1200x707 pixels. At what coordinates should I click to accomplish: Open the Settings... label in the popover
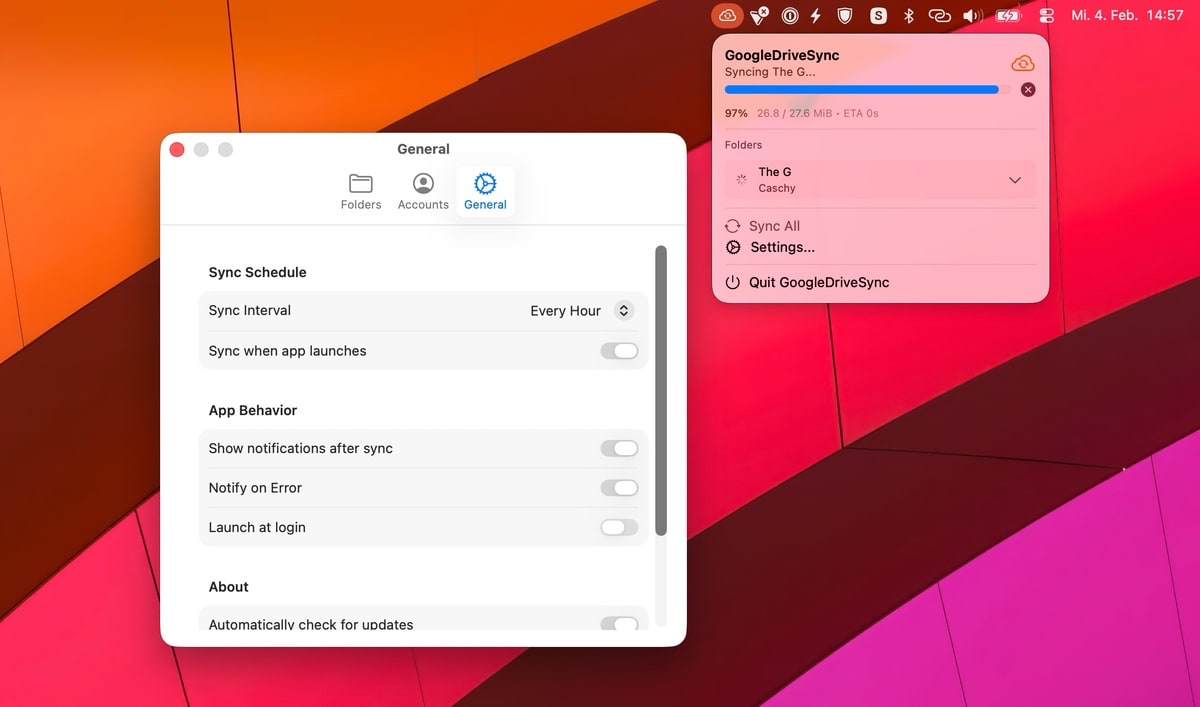pos(783,247)
